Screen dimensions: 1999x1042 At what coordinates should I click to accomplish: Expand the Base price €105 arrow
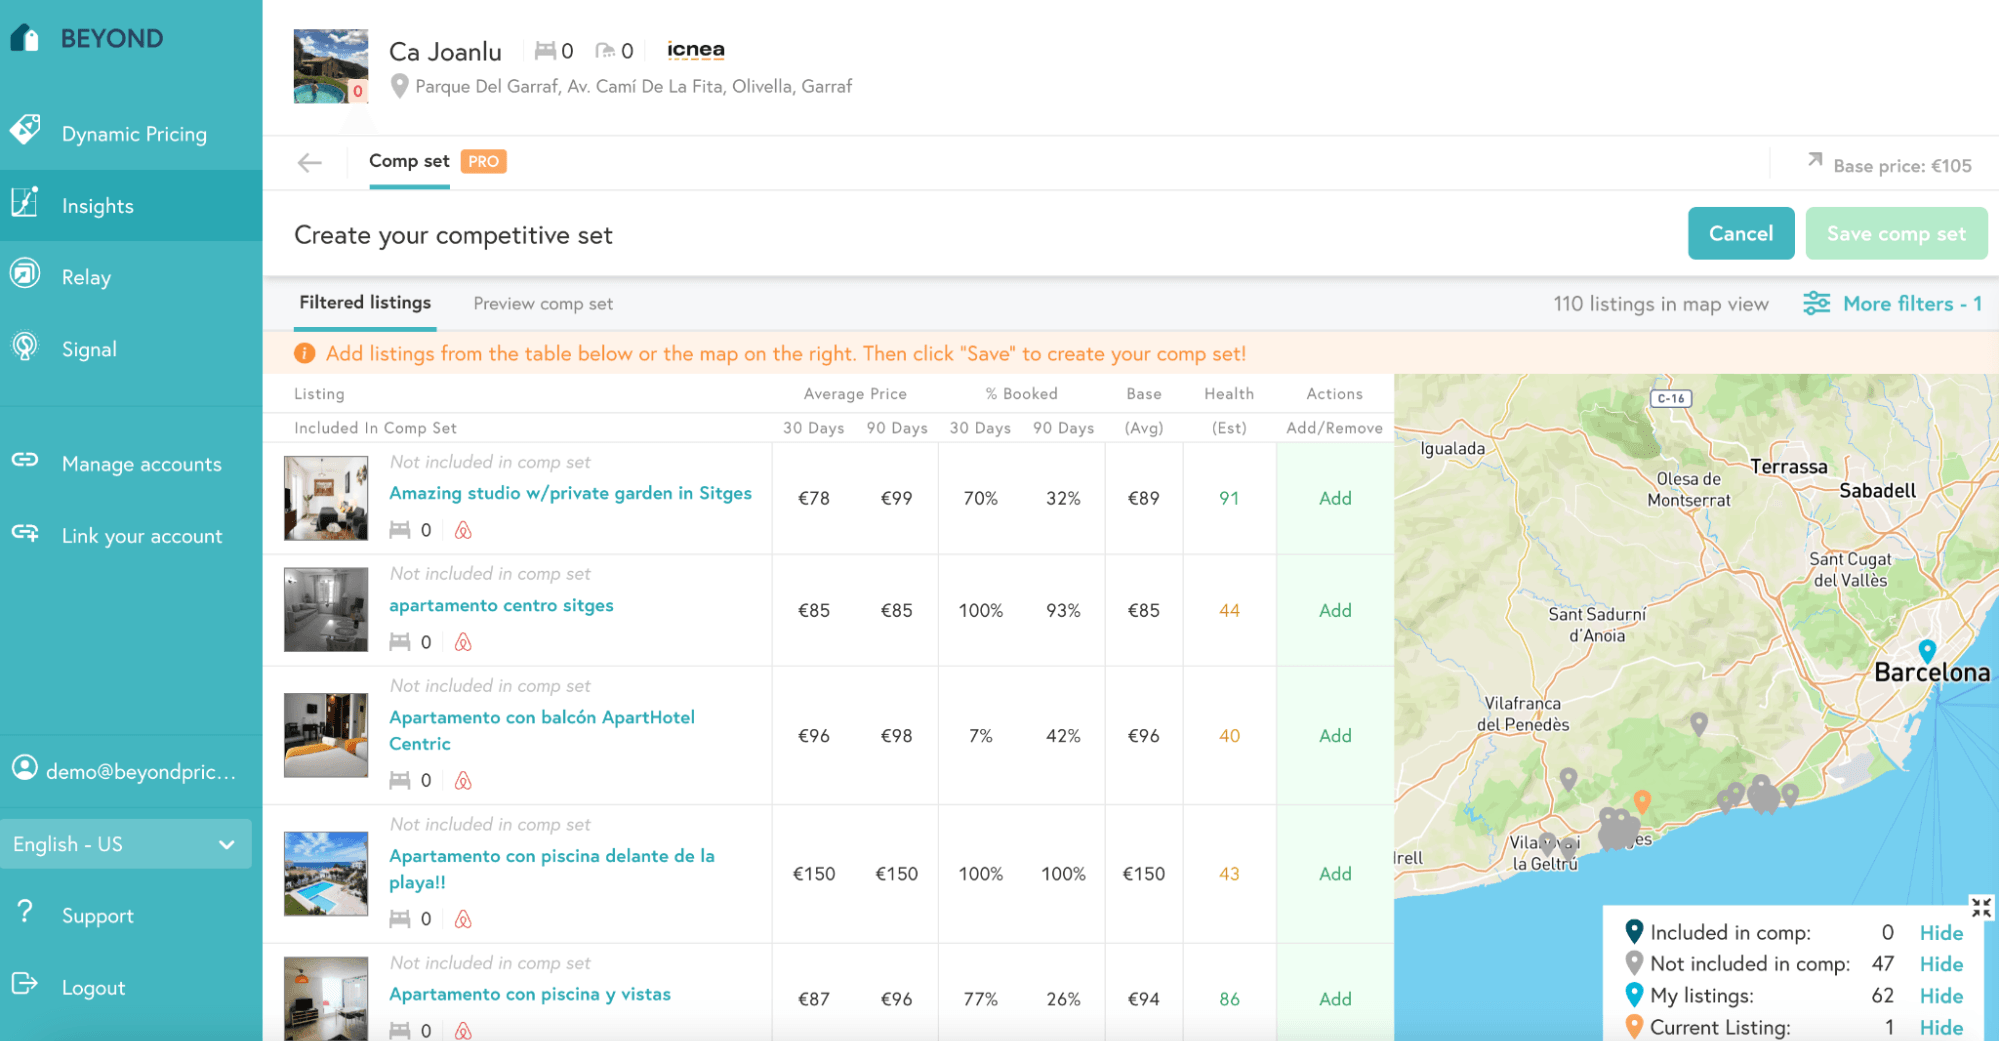[x=1815, y=161]
